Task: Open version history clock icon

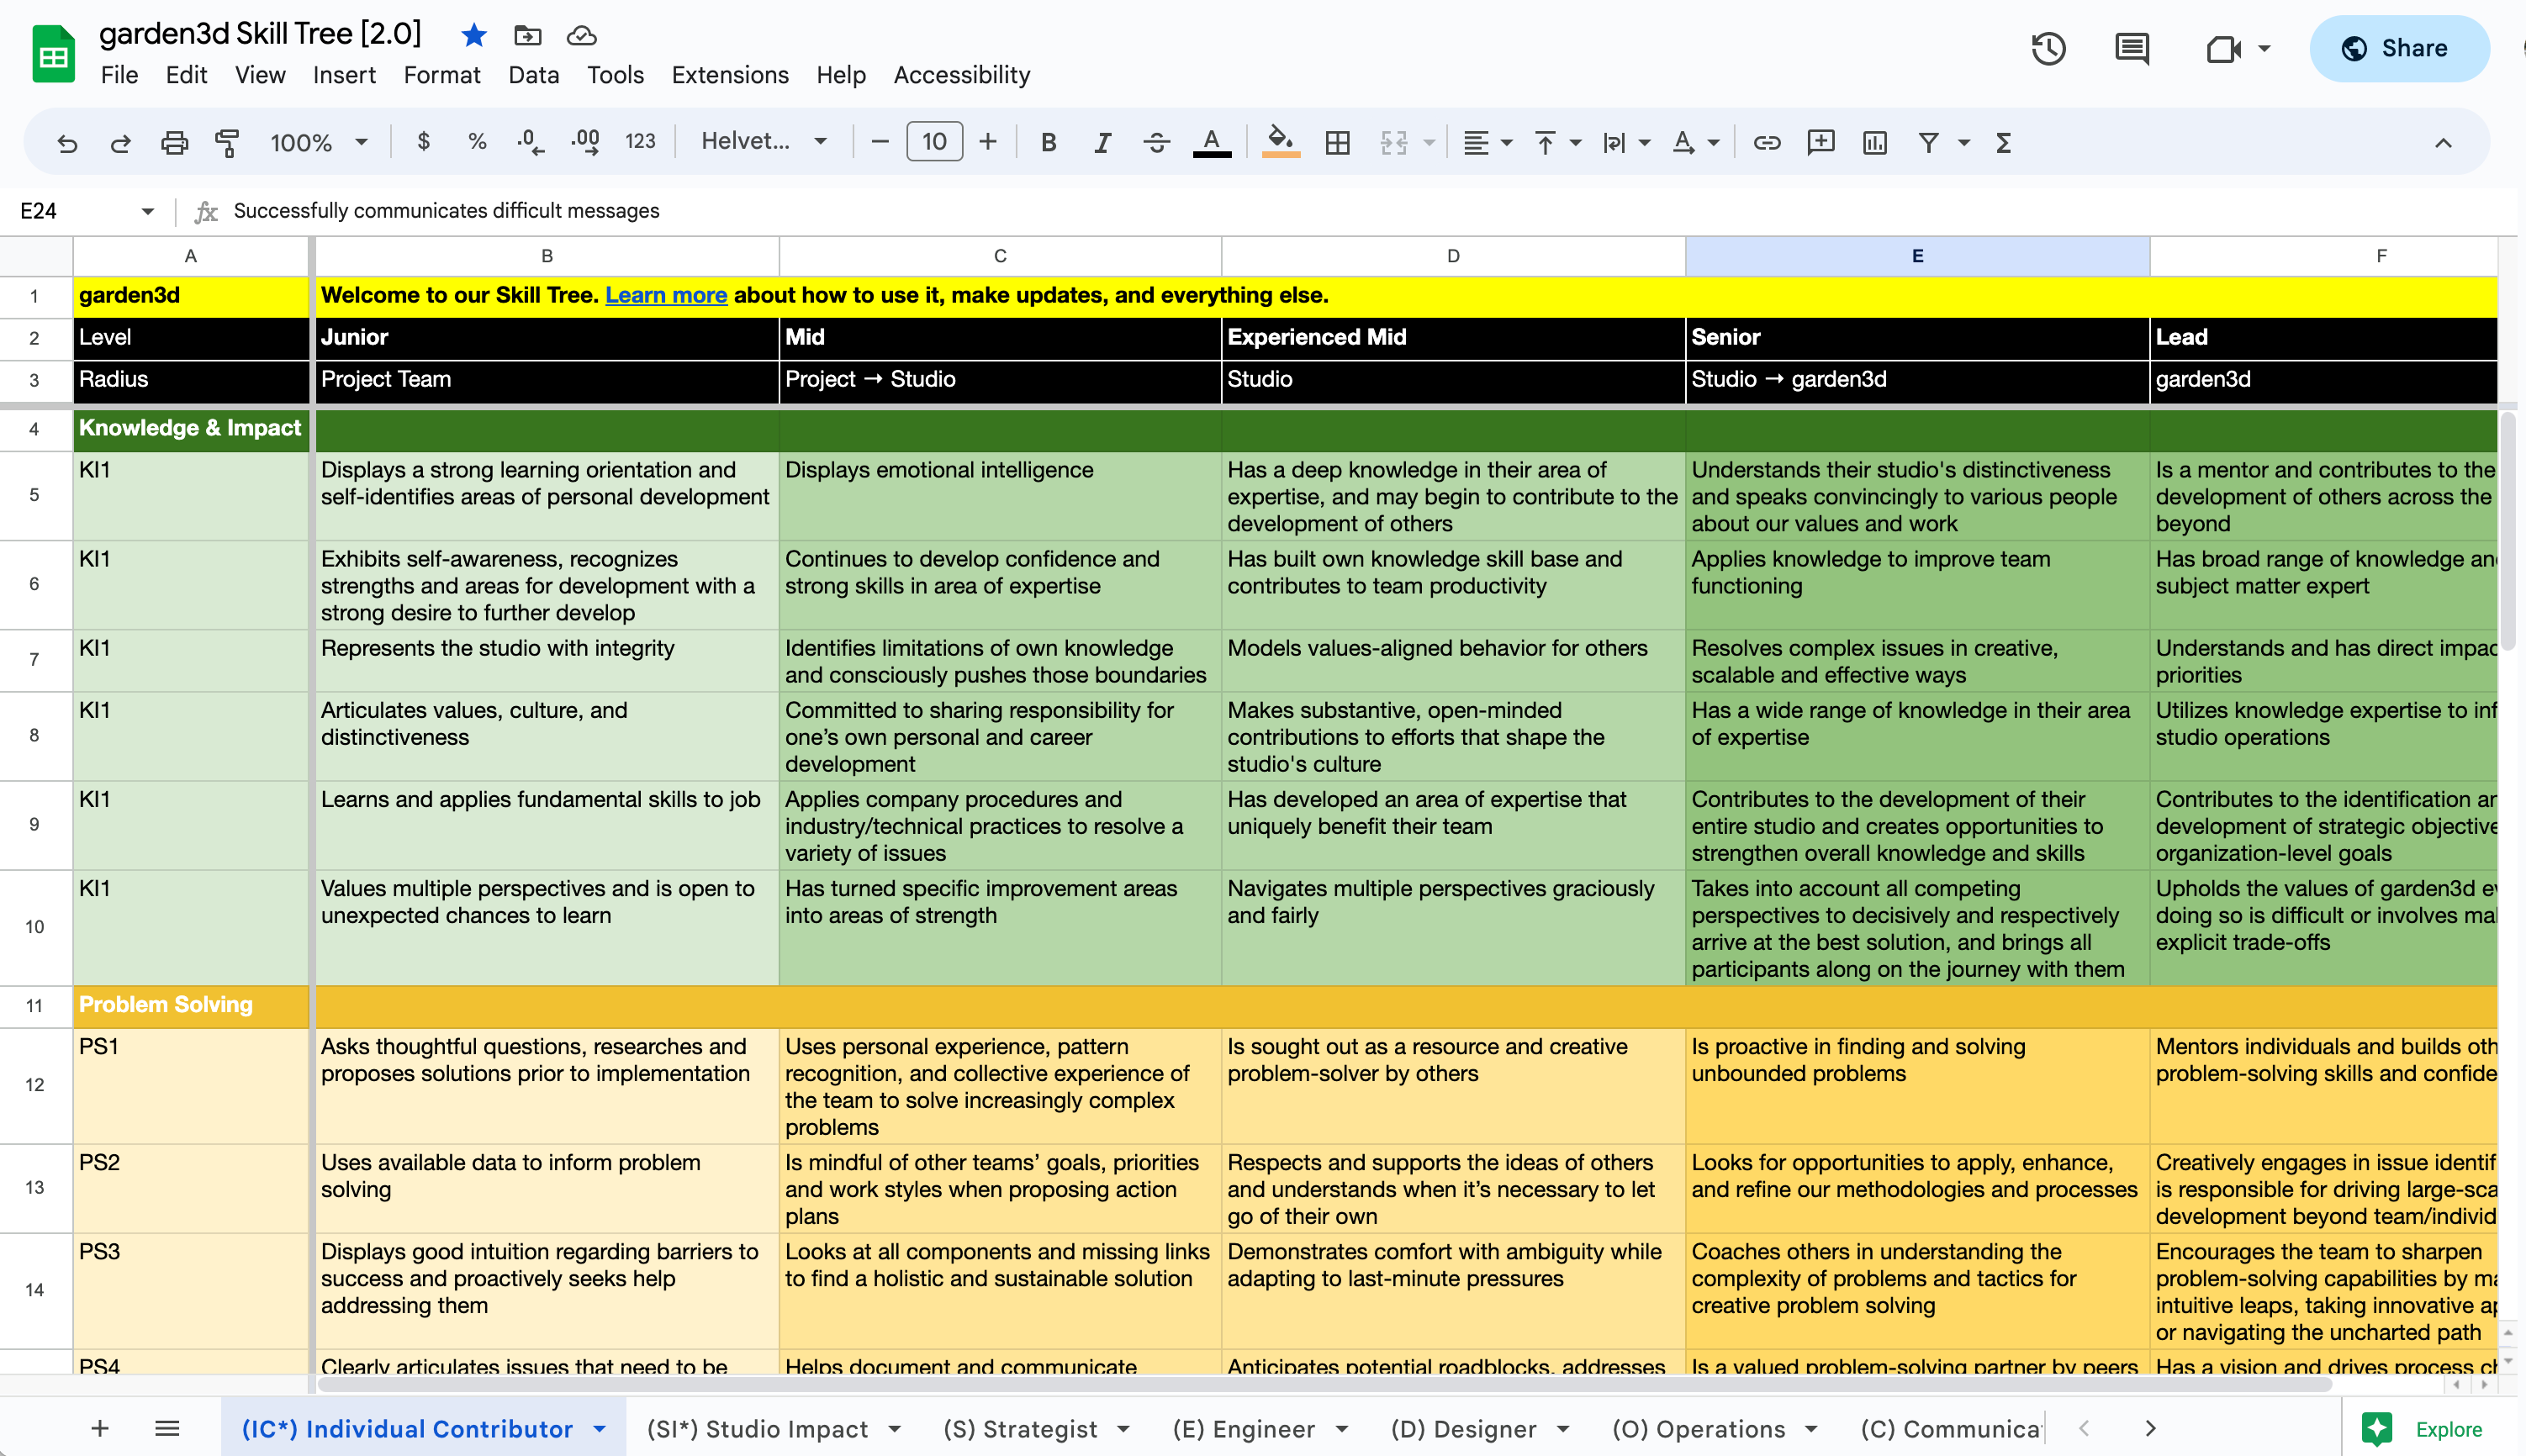Action: [2048, 48]
